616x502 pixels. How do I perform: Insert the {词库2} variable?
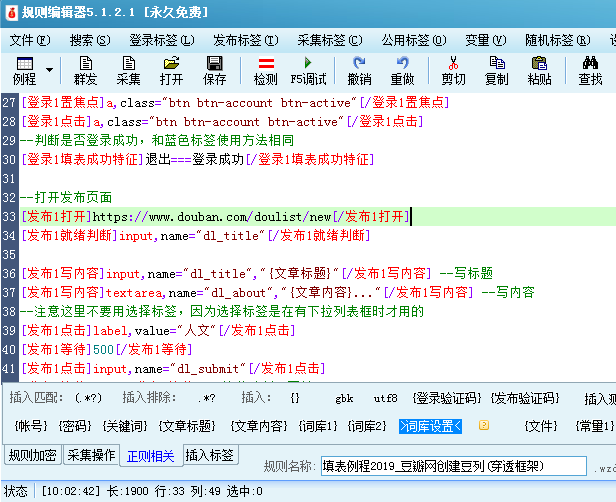367,426
